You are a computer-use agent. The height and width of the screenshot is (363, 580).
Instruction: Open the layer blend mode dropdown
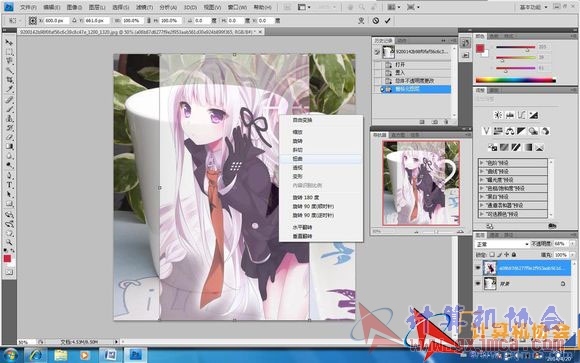tap(502, 244)
